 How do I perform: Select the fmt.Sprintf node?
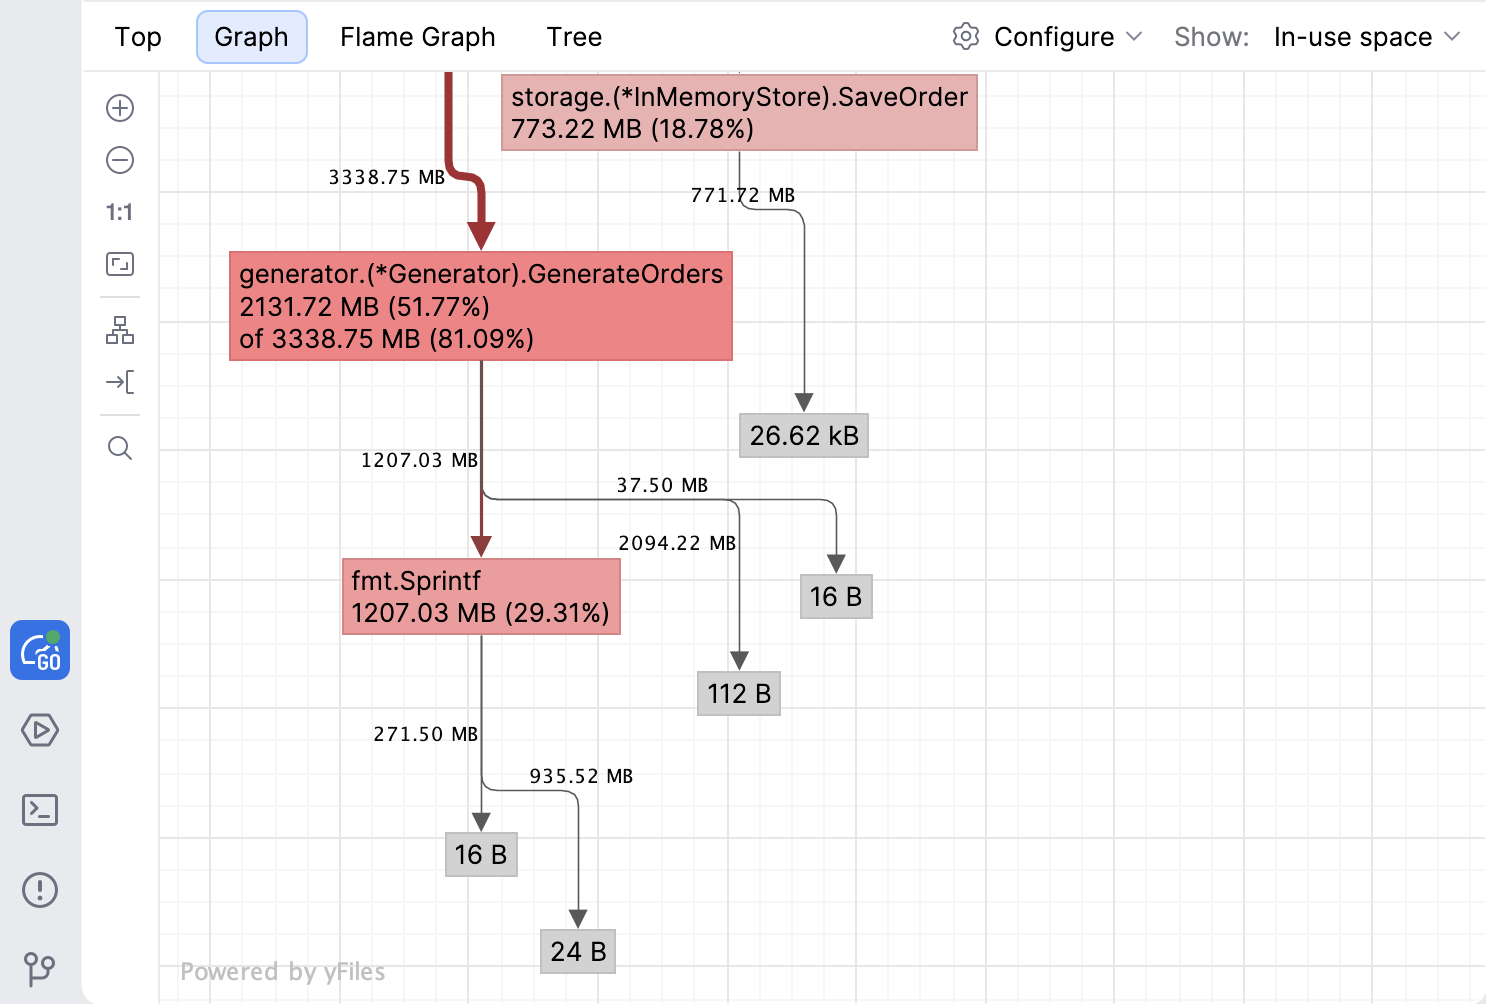(x=481, y=596)
